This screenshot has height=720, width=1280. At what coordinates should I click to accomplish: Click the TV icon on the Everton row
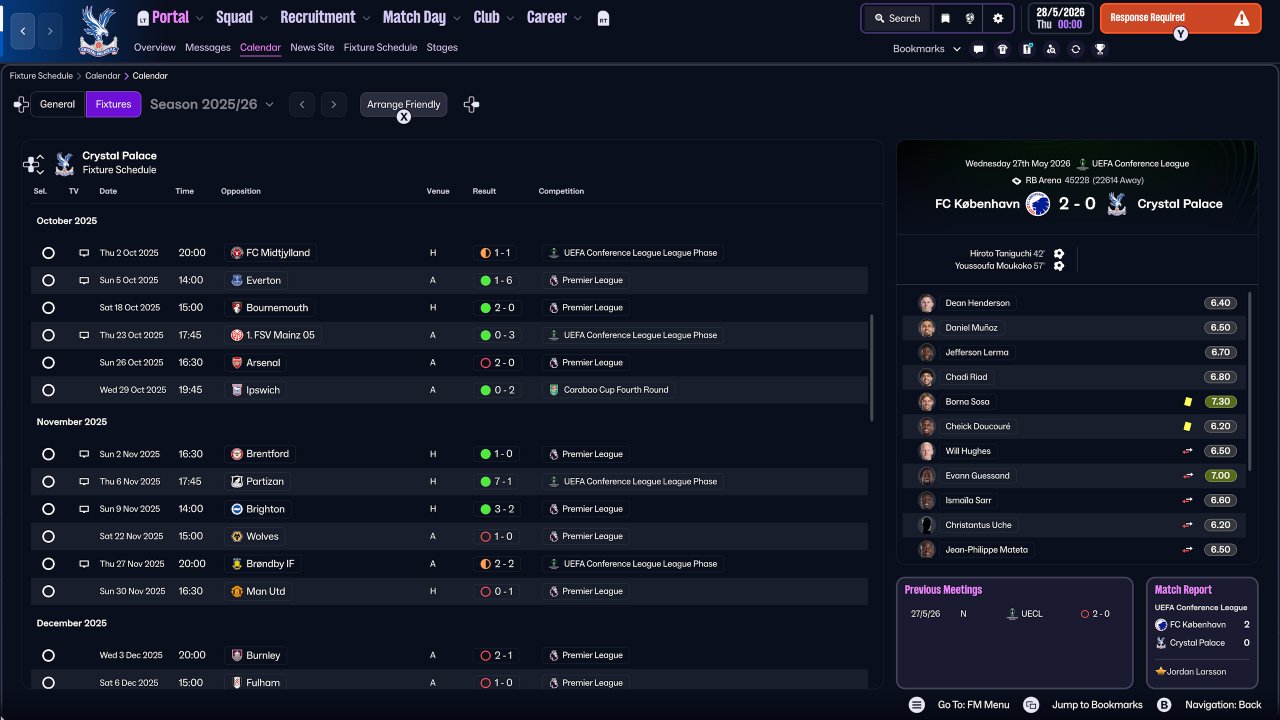(84, 280)
